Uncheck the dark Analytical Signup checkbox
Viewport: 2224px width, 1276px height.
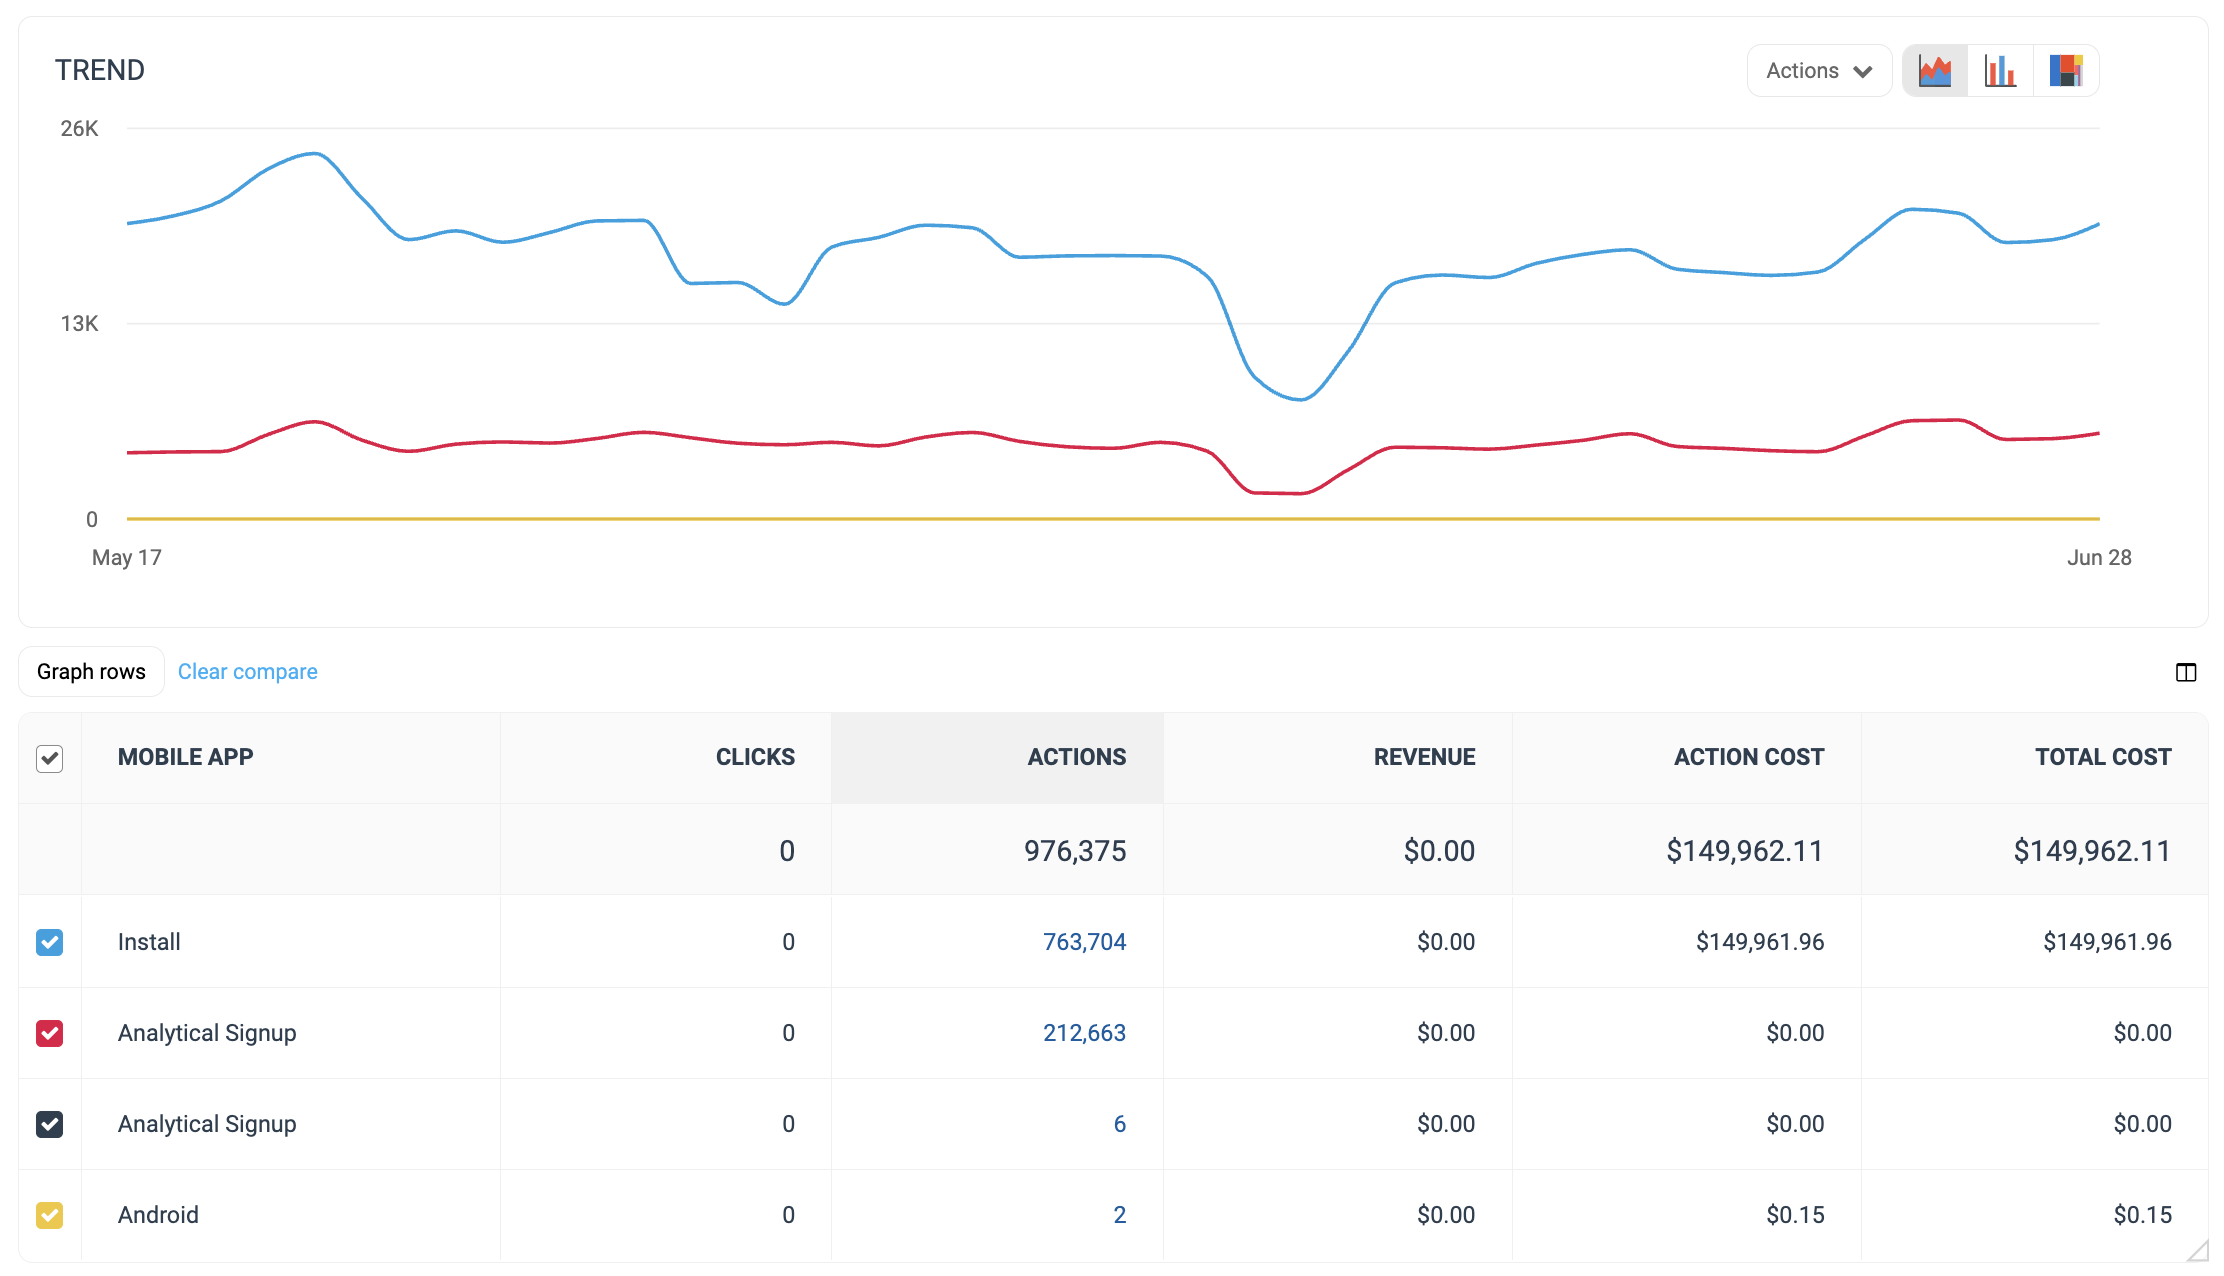pos(50,1124)
